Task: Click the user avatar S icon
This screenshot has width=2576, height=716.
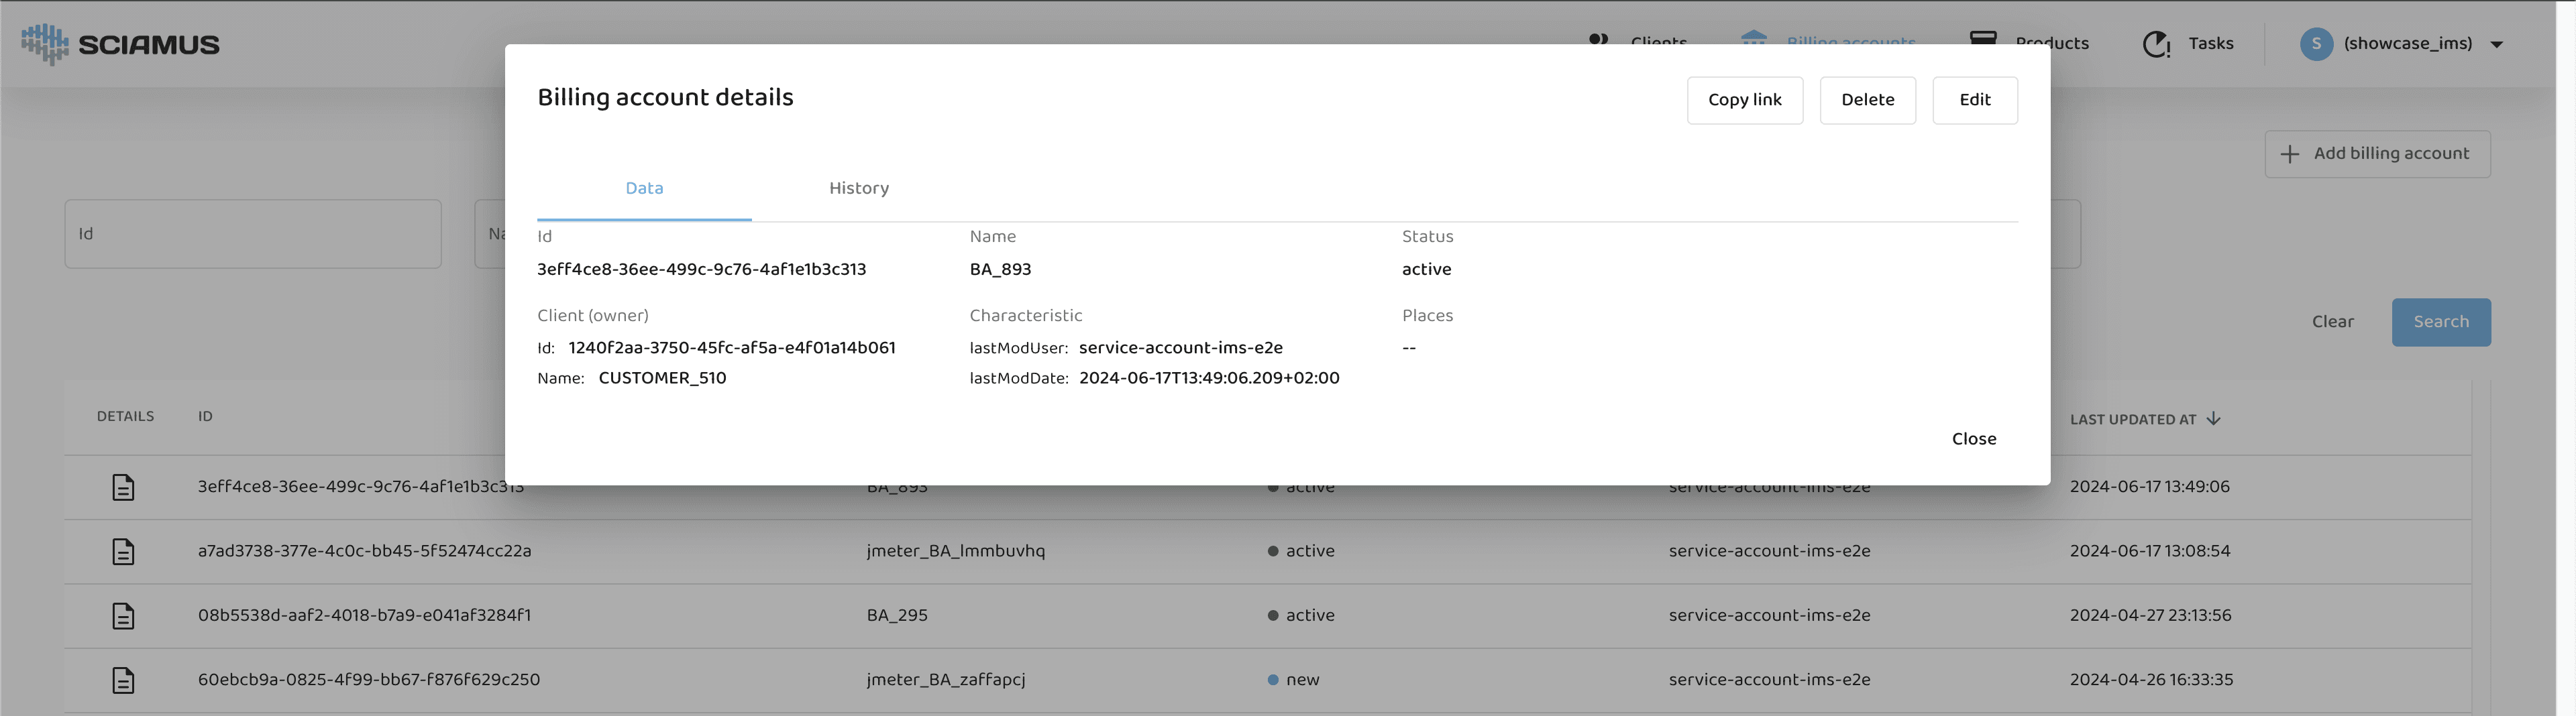Action: pos(2316,44)
